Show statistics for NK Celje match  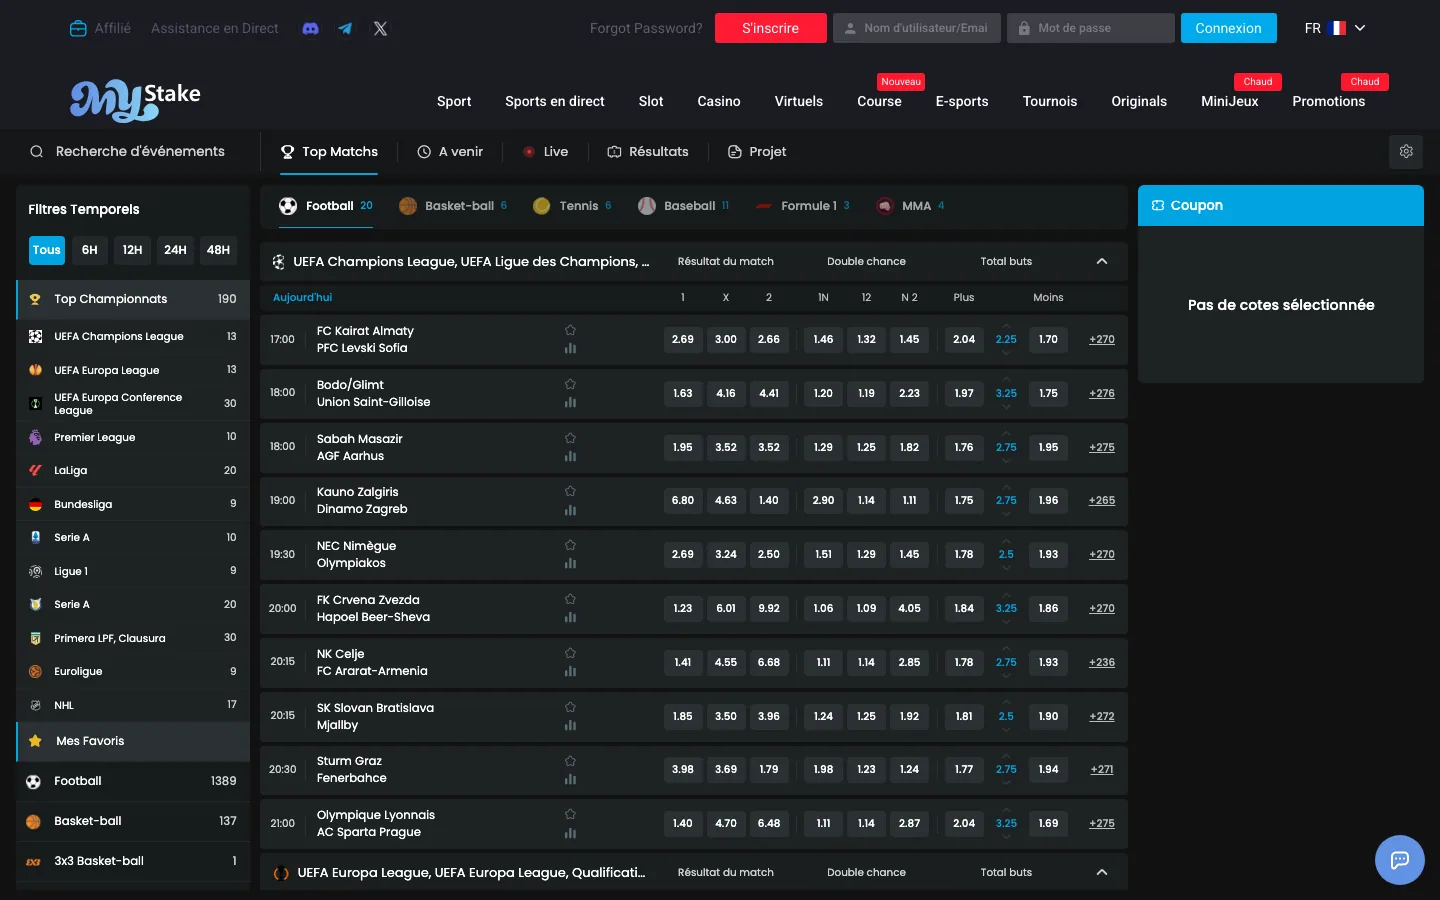click(570, 672)
